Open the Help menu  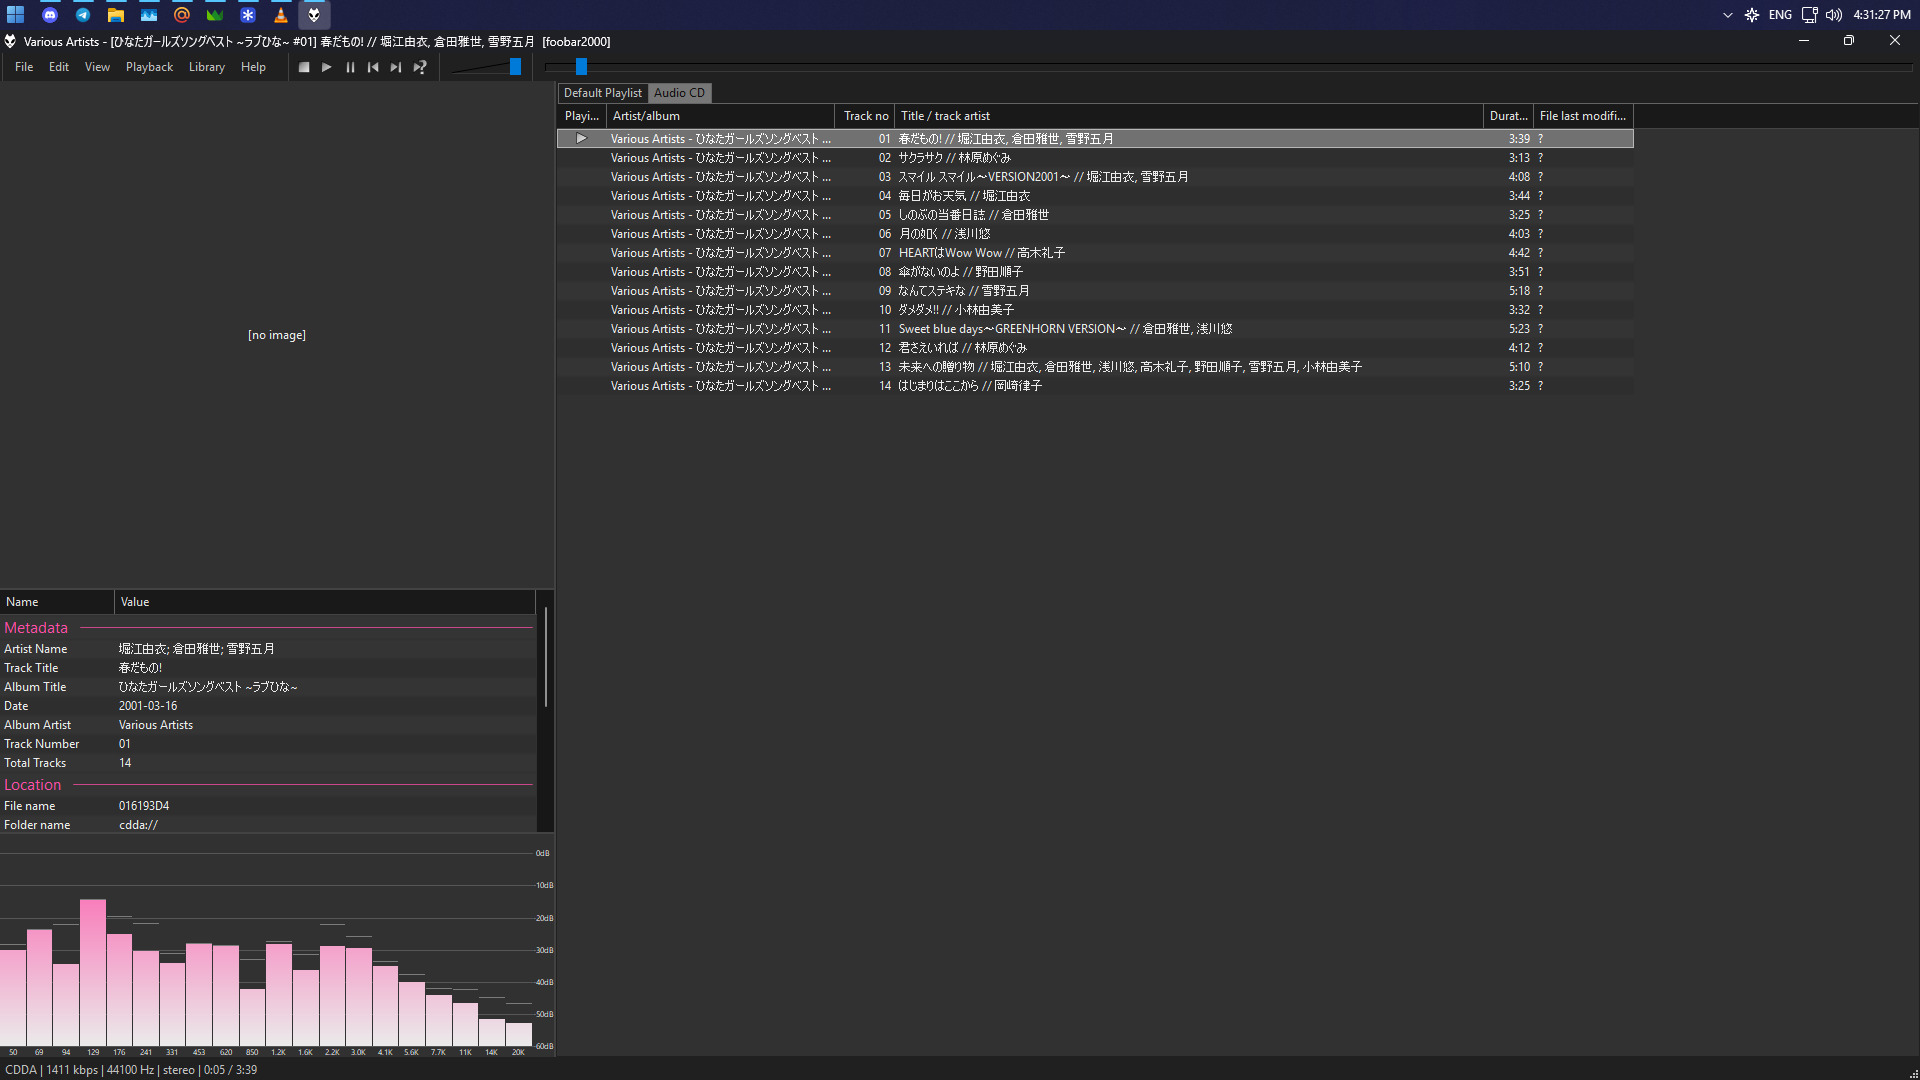pyautogui.click(x=253, y=67)
